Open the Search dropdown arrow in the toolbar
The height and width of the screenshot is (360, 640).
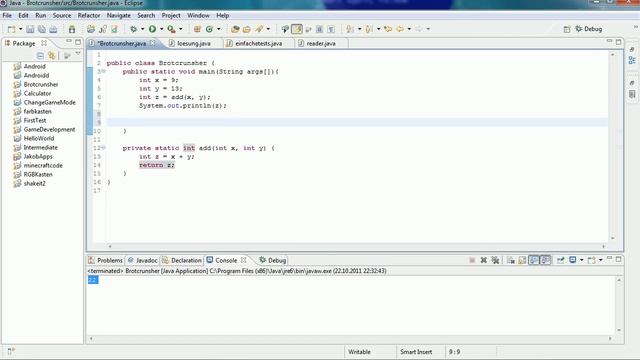point(268,29)
